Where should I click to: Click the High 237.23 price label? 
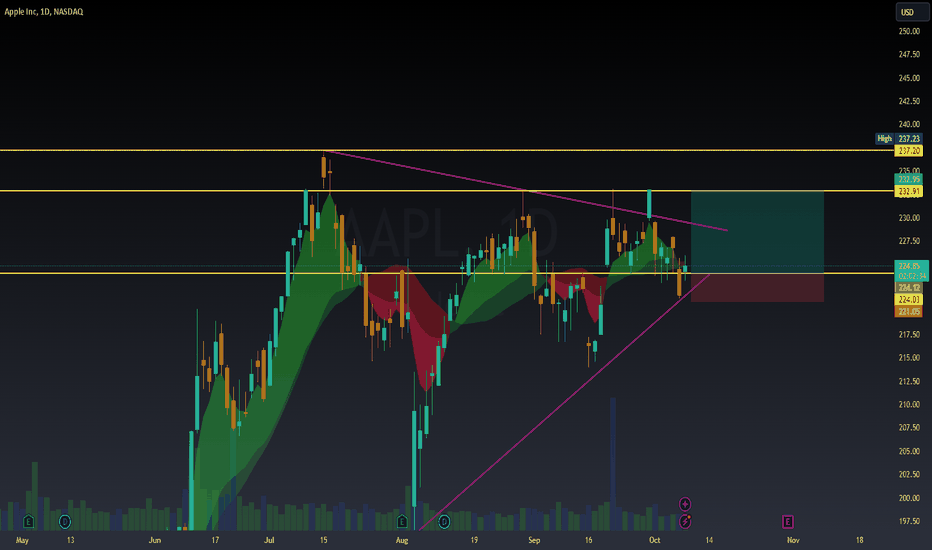point(899,139)
